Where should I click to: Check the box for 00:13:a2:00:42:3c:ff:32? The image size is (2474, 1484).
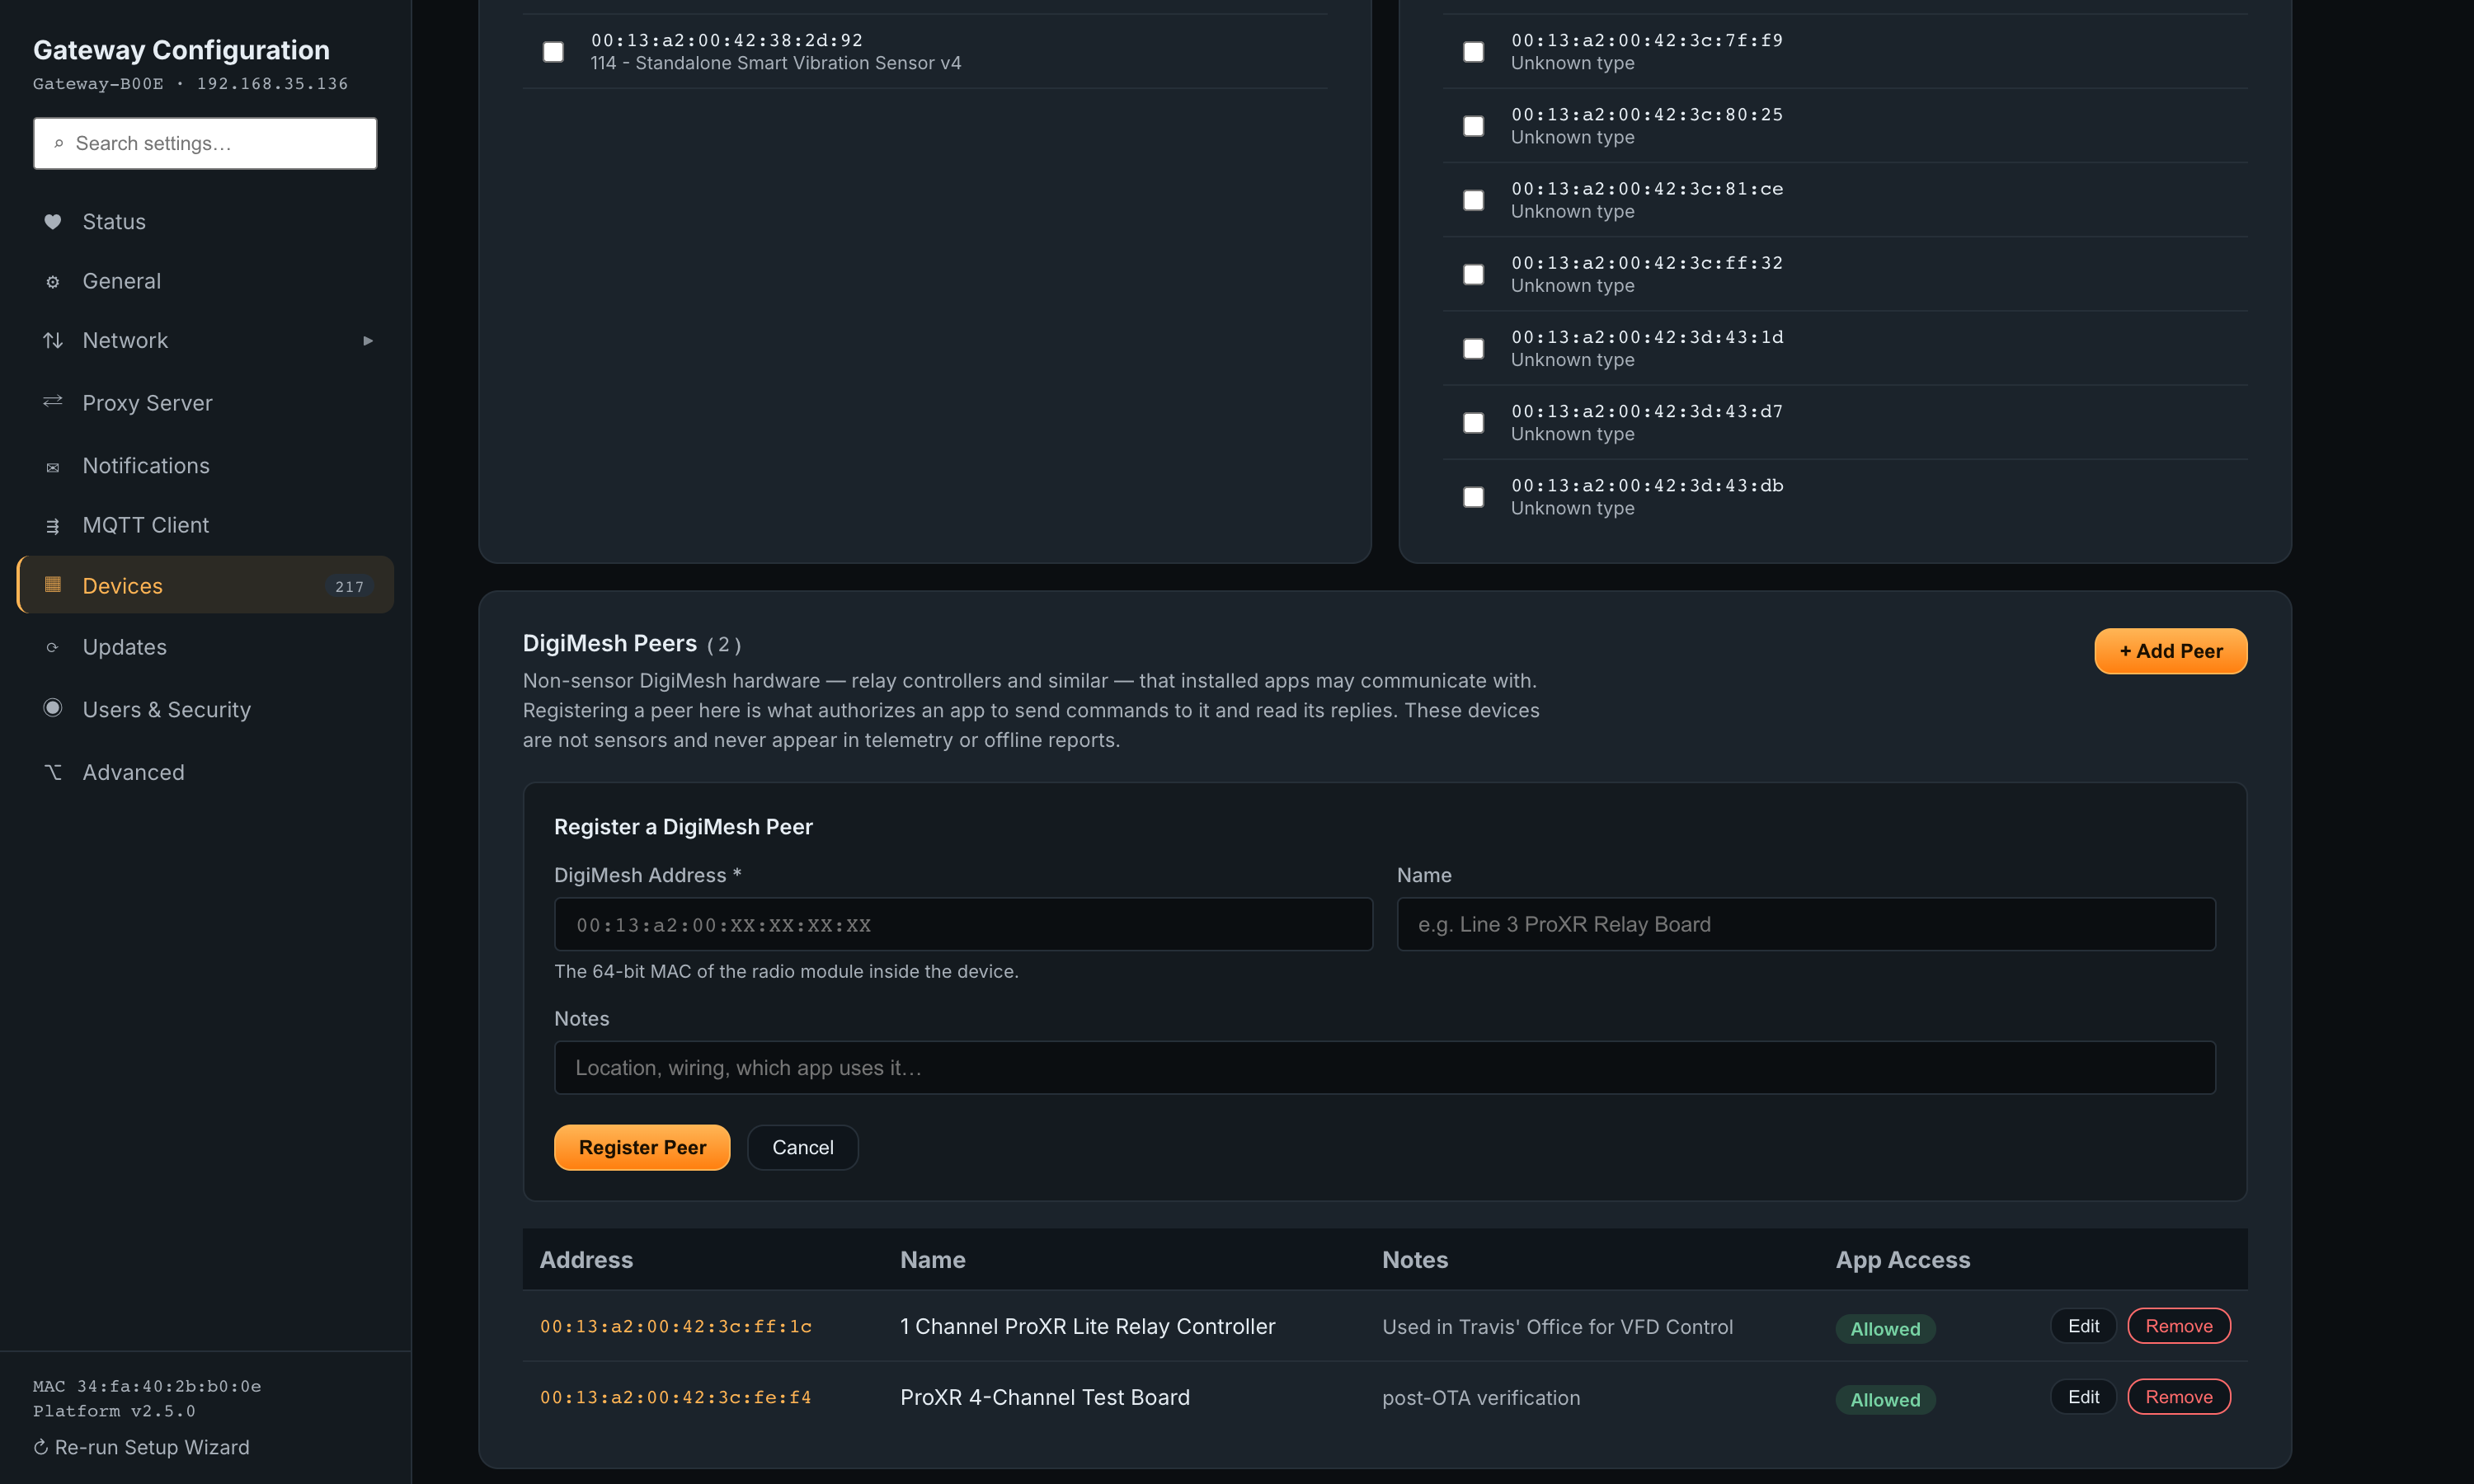click(x=1473, y=274)
